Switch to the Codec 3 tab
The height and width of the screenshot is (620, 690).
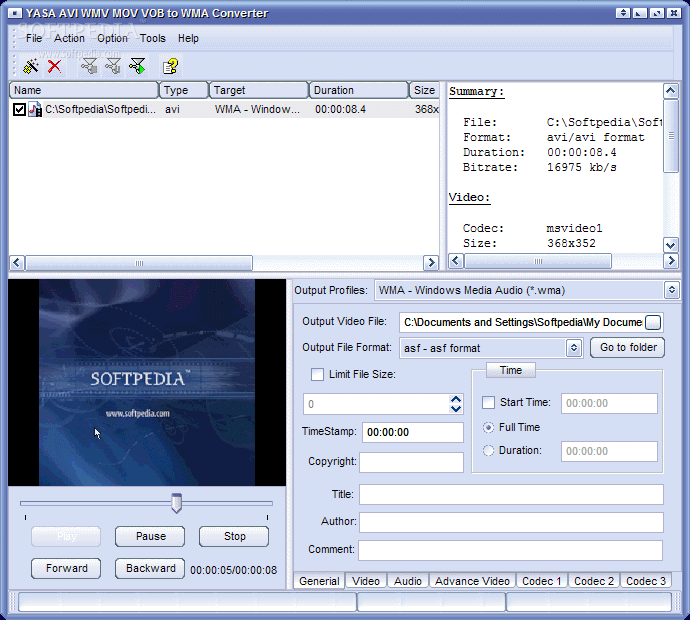tap(646, 581)
